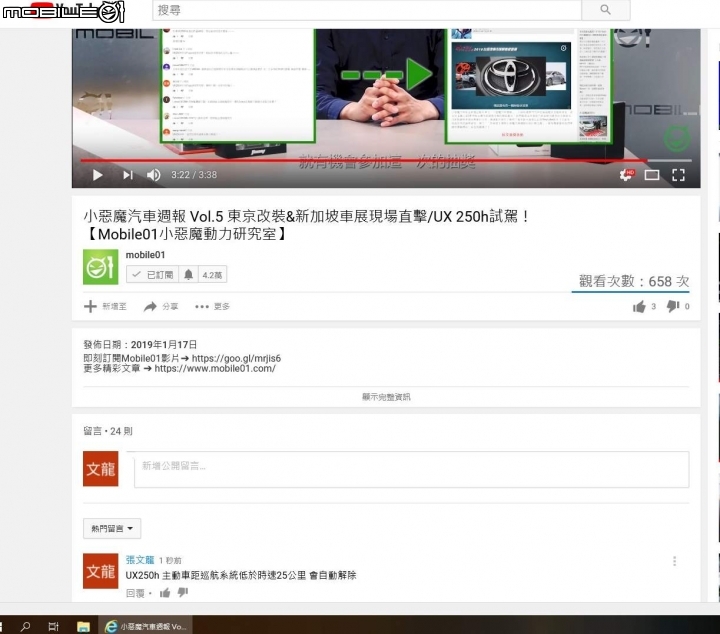This screenshot has height=634, width=720.
Task: Click the 1 秒前 comment timestamp
Action: click(x=170, y=560)
